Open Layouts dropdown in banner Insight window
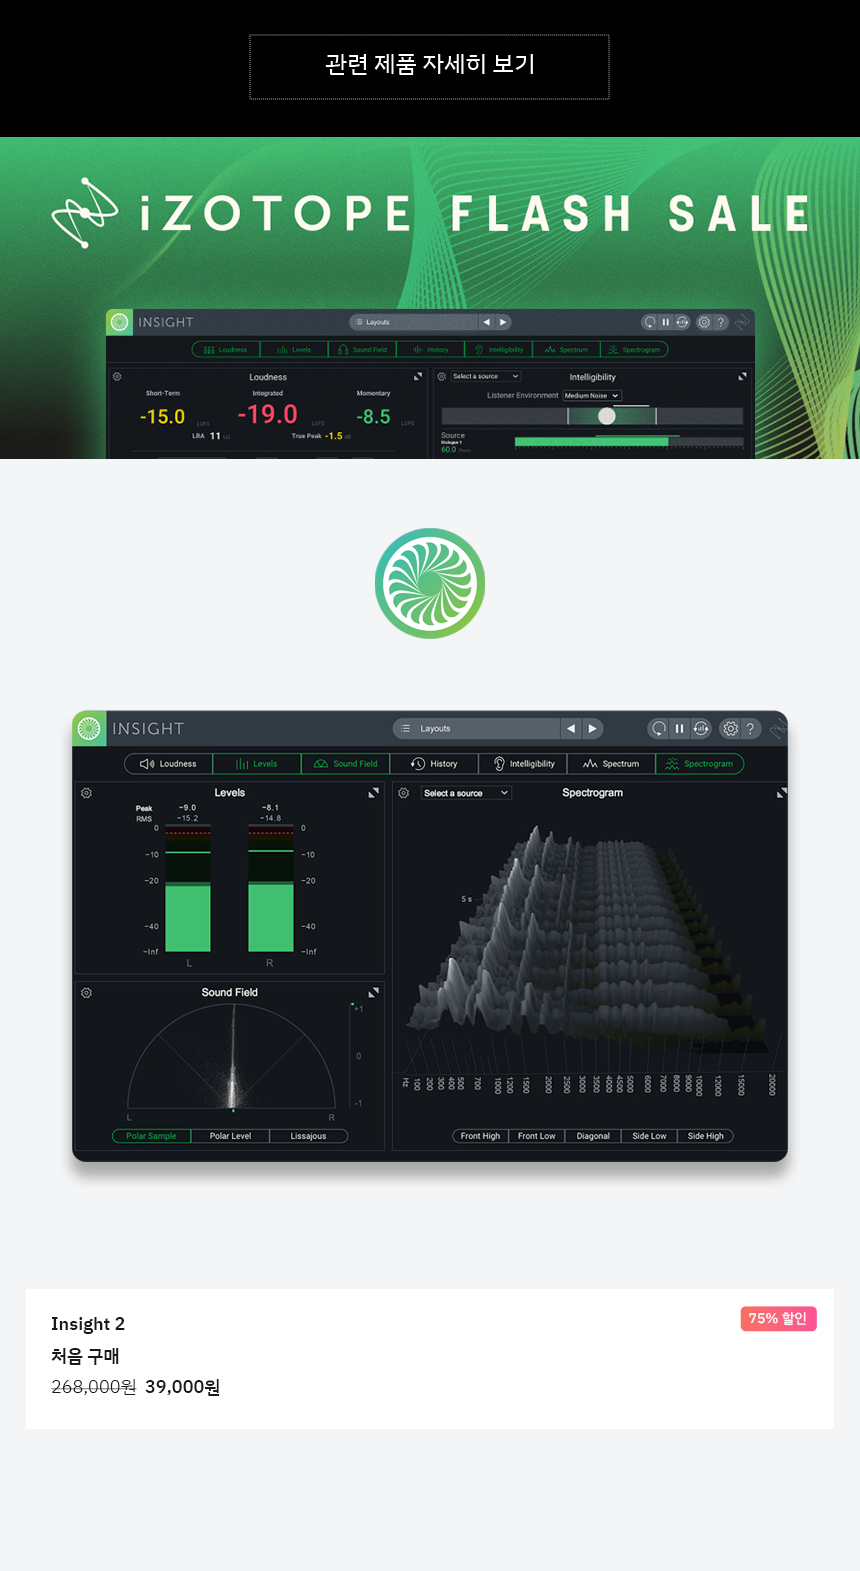 [x=413, y=322]
